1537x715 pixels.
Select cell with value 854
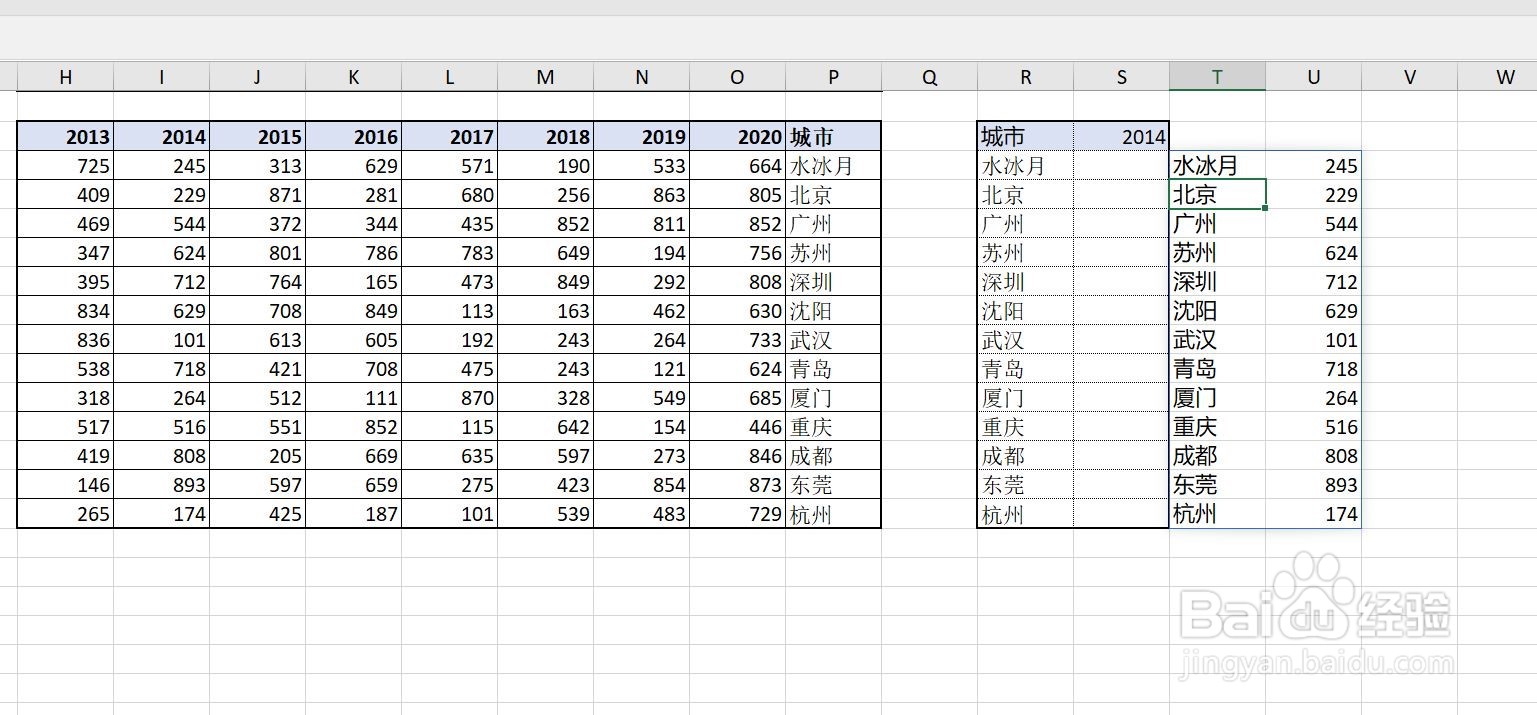tap(641, 485)
